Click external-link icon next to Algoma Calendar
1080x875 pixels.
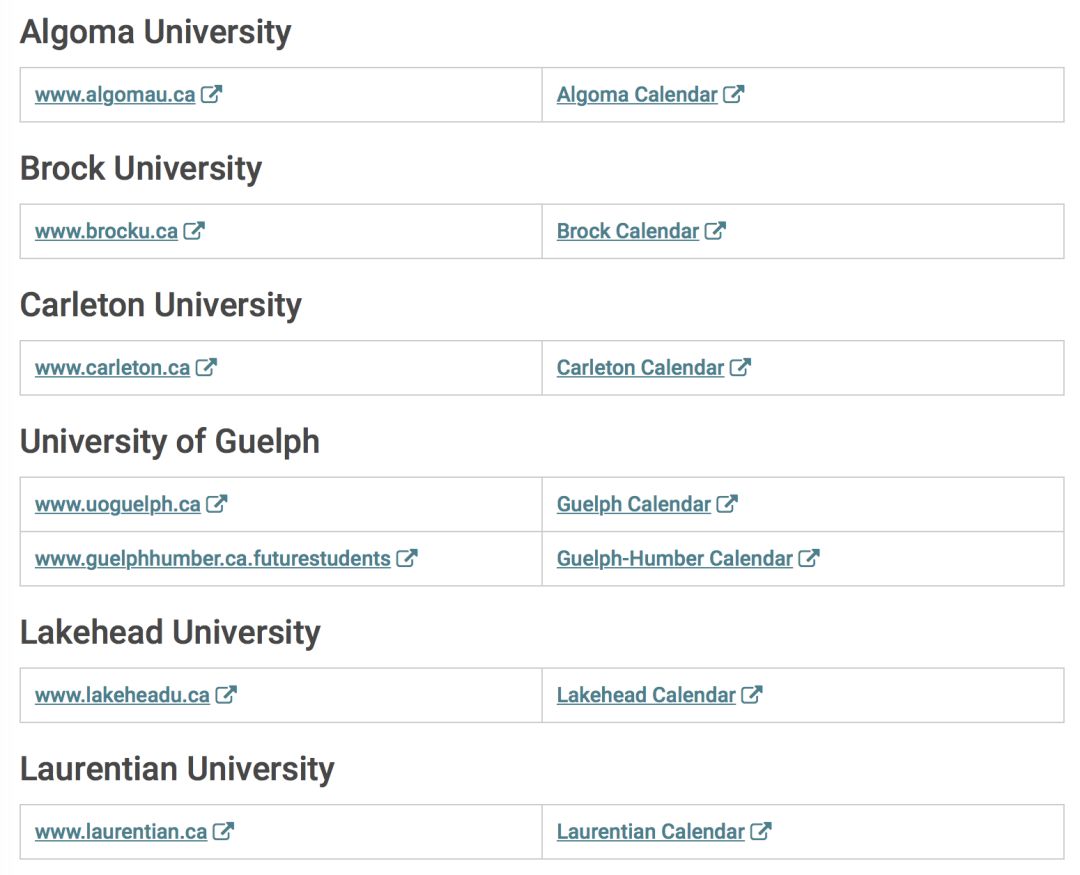click(x=734, y=94)
